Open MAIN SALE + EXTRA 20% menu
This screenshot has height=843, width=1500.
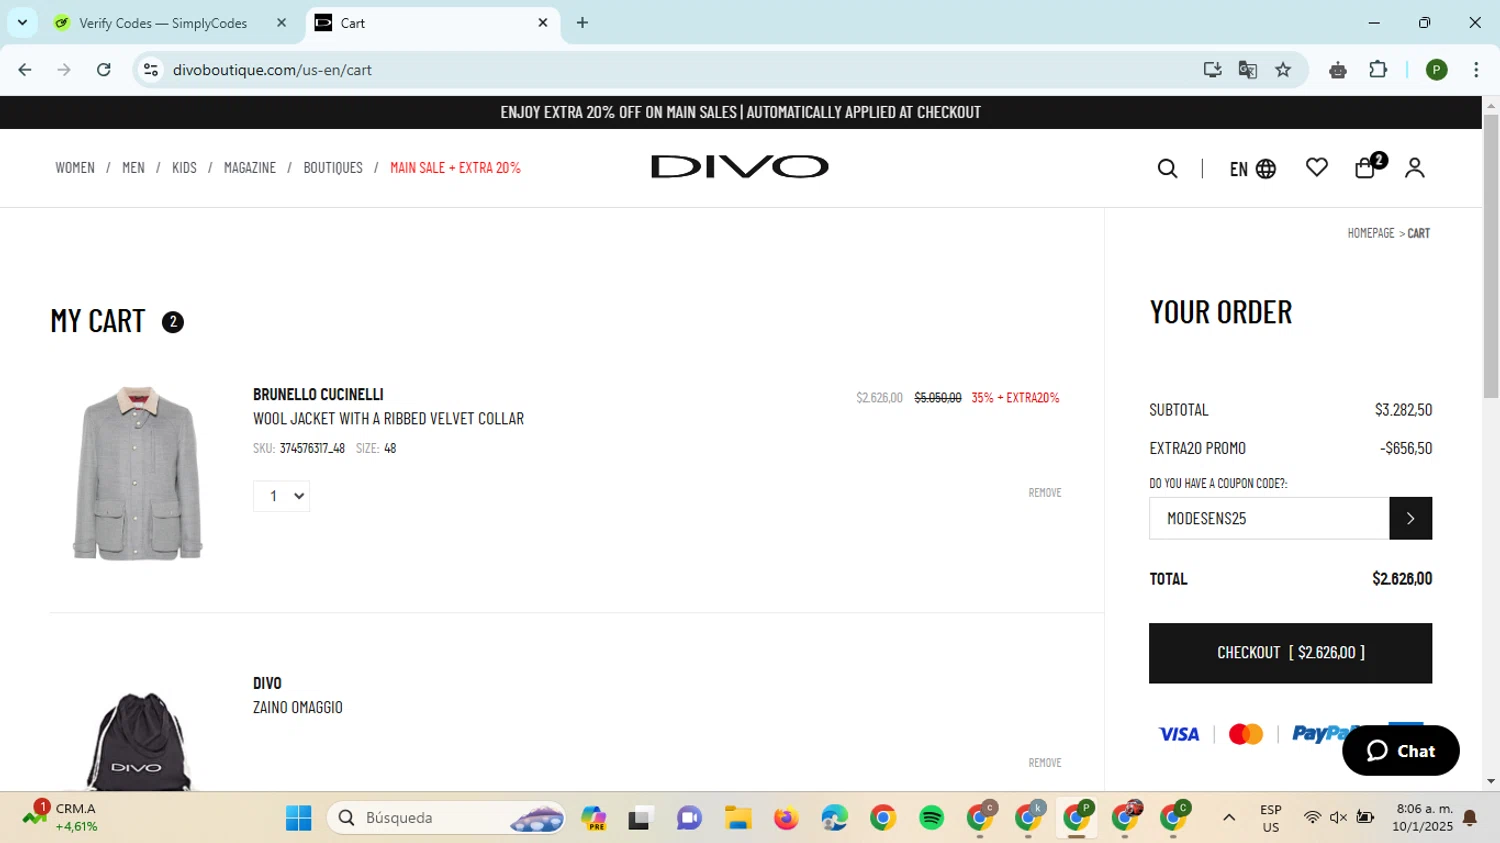click(x=455, y=167)
